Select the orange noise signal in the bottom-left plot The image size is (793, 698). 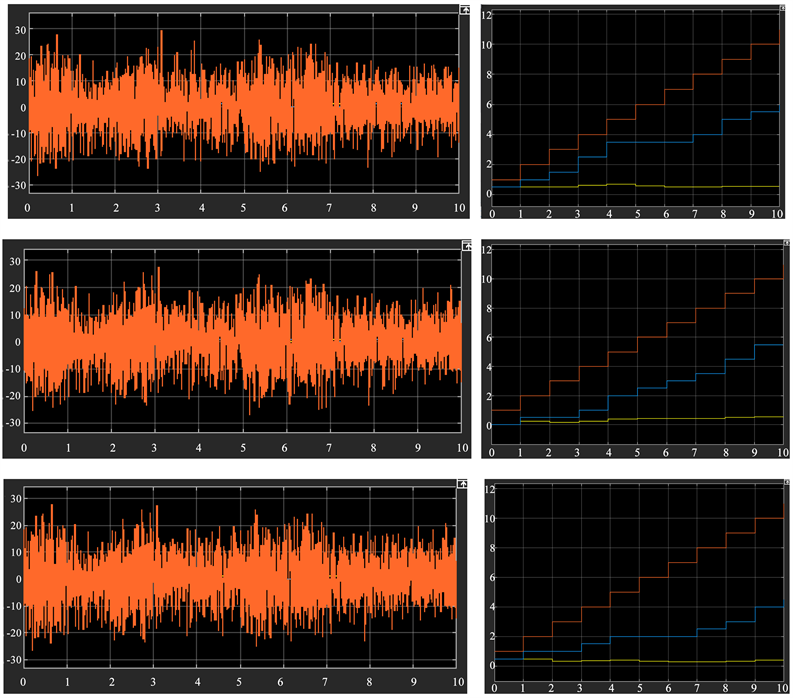tap(240, 580)
